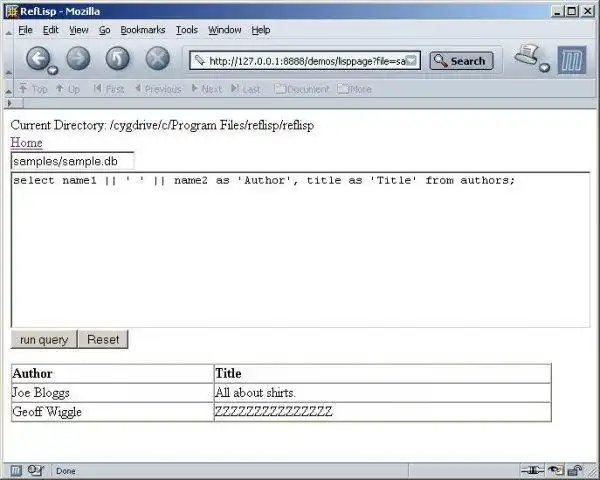Click the Last link toolbar item
This screenshot has width=600, height=480.
(246, 89)
